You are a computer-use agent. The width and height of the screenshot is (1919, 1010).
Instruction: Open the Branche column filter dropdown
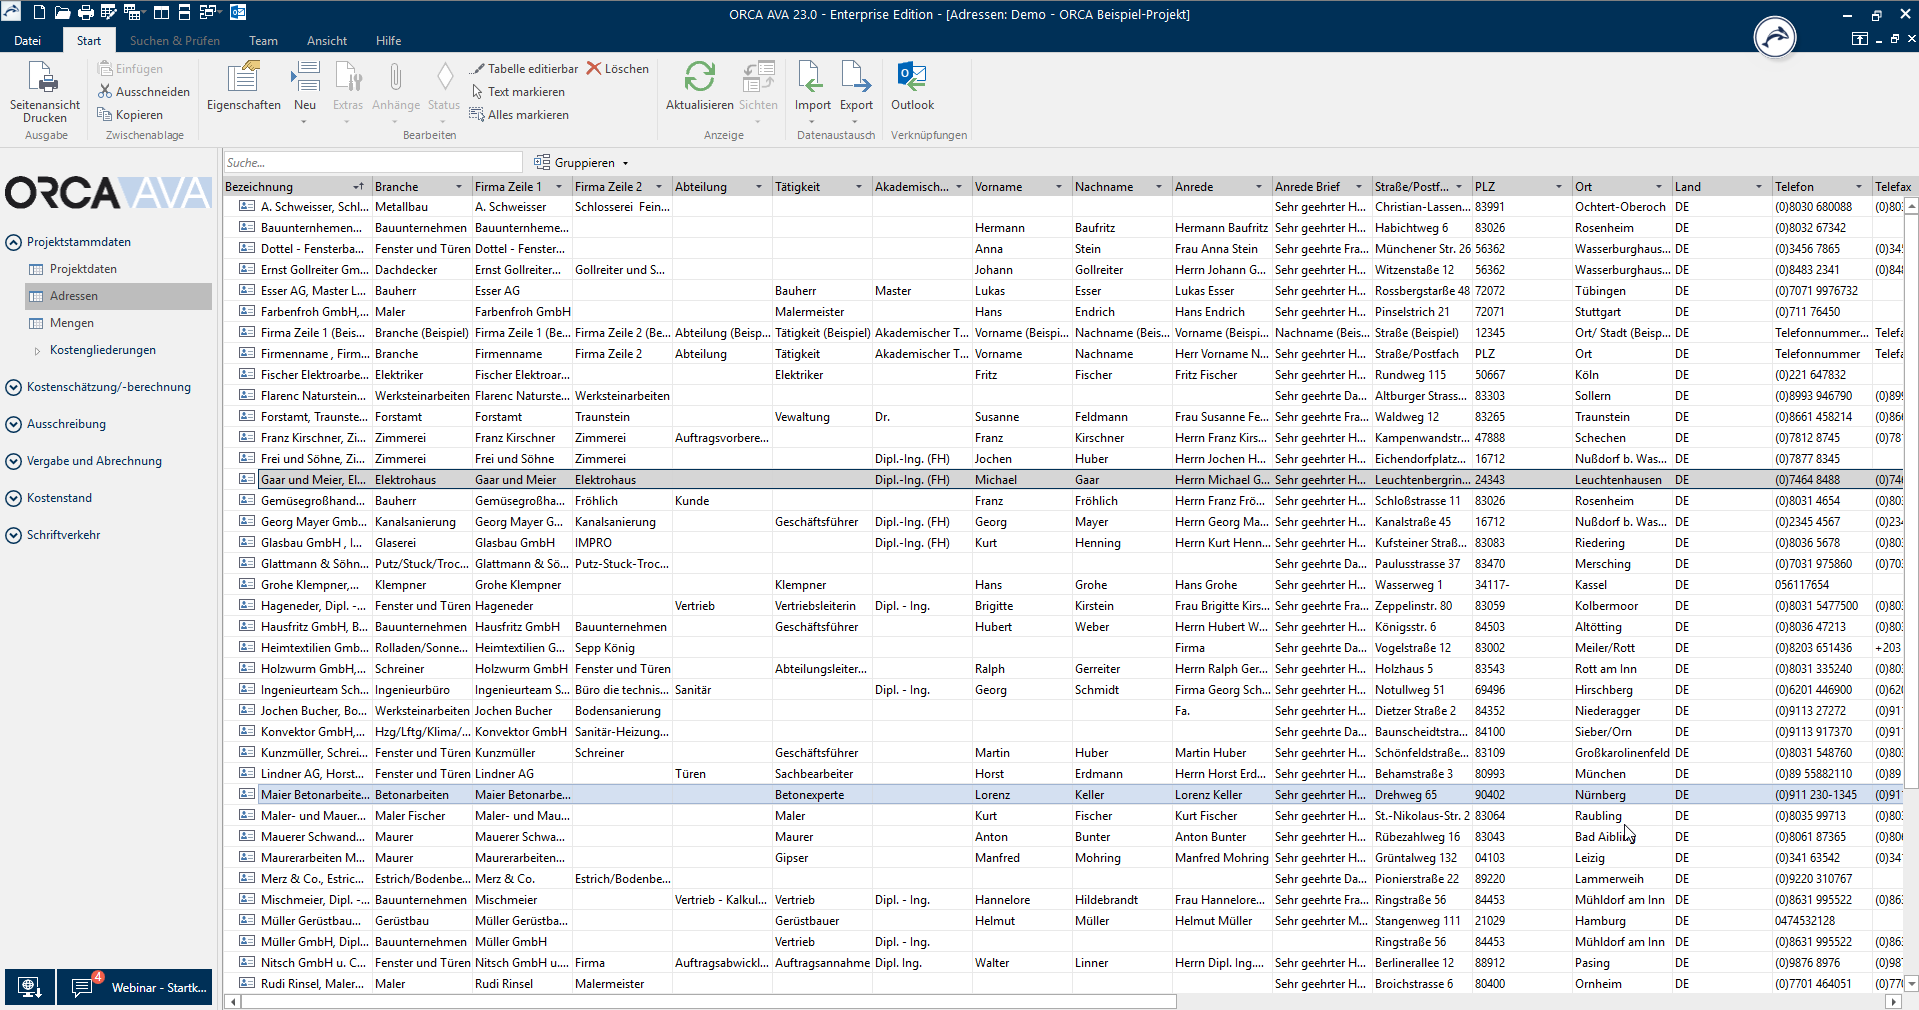459,187
